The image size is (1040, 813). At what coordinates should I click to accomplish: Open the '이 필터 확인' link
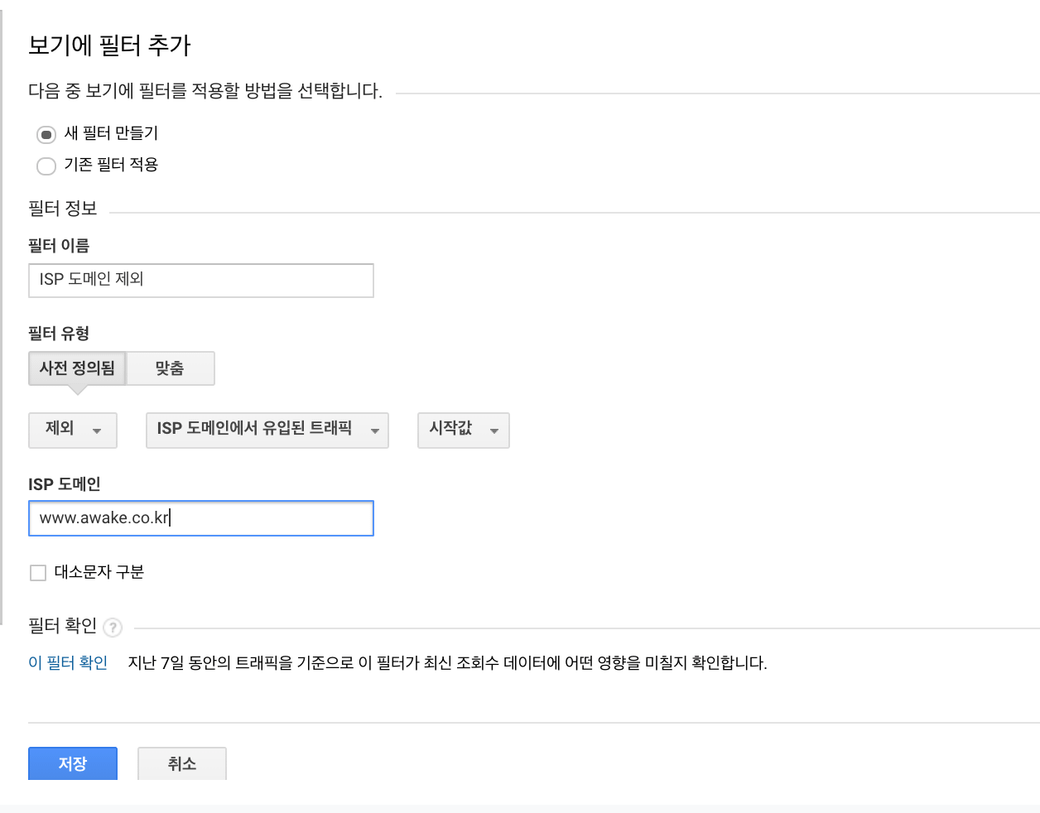(x=68, y=662)
